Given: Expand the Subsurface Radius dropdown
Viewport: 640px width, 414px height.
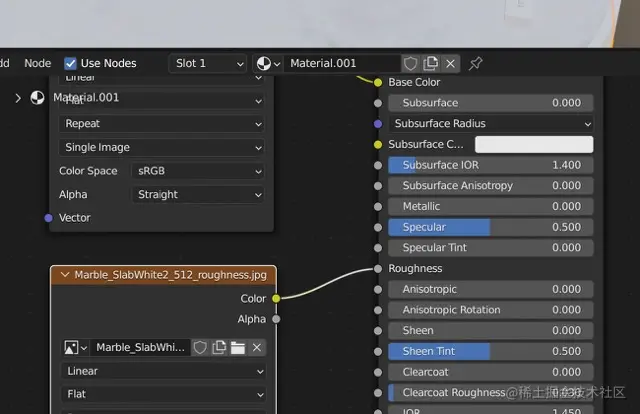Looking at the screenshot, I should point(491,124).
